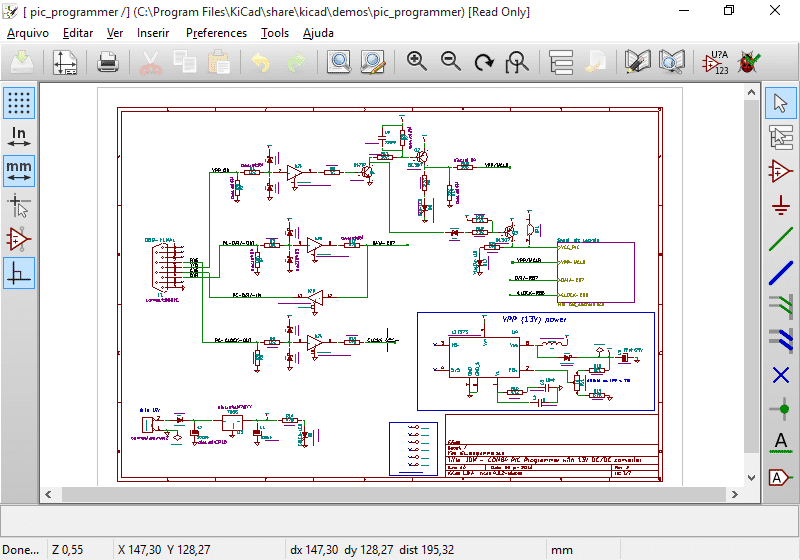Open the Preferences menu
The image size is (800, 560).
216,33
